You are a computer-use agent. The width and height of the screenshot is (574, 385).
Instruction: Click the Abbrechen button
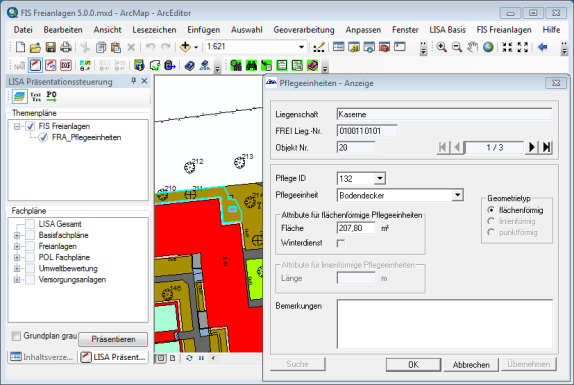[x=471, y=365]
